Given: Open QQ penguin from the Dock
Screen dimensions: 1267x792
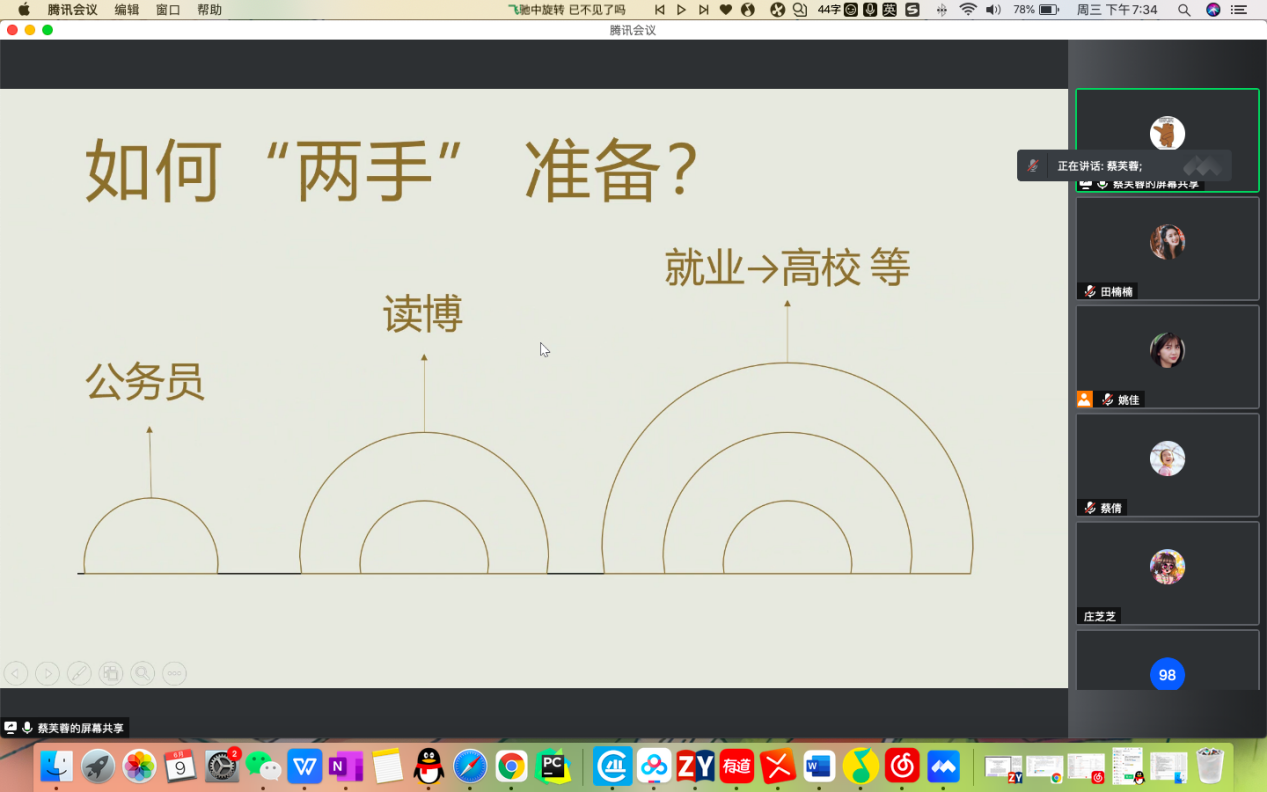Looking at the screenshot, I should [429, 766].
